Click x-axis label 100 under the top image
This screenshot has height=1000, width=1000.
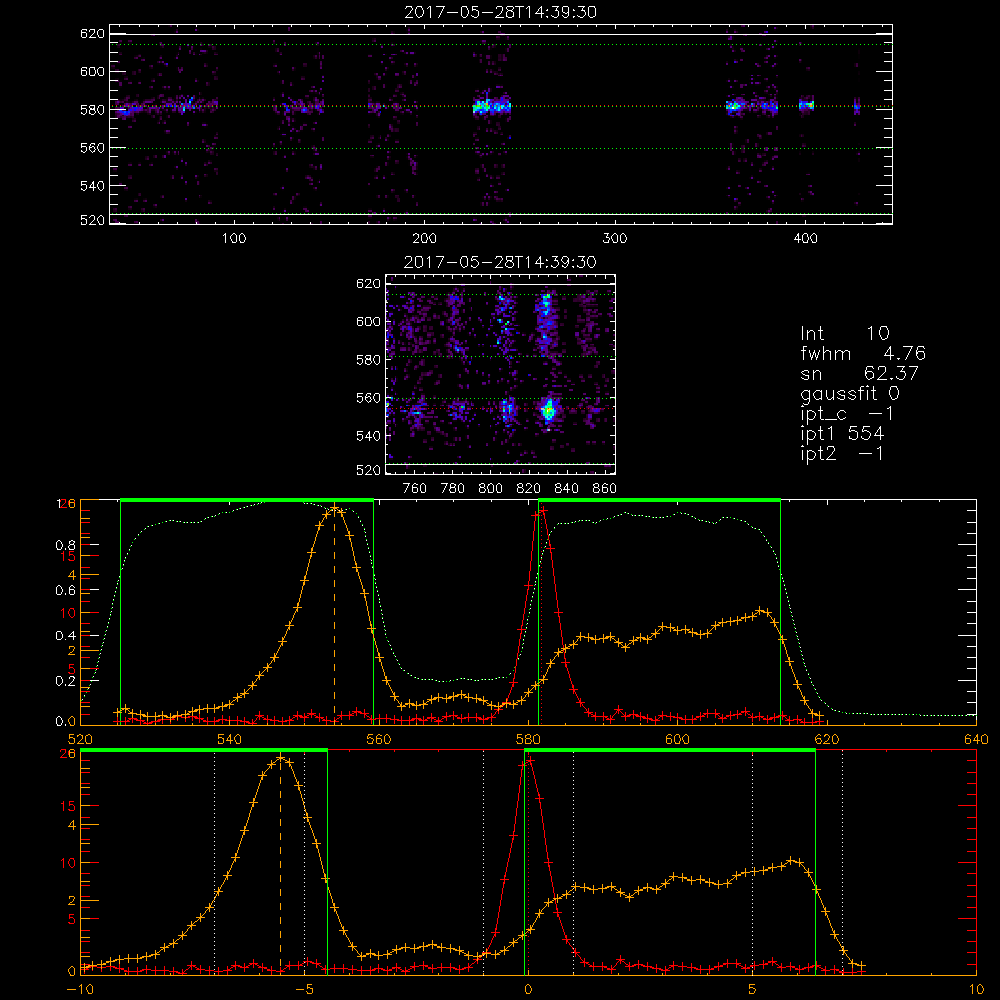234,239
